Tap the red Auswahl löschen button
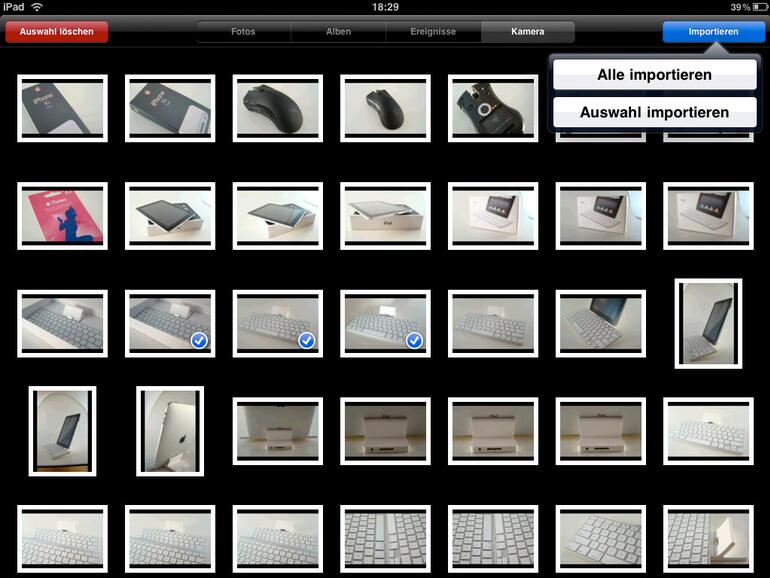Screen dimensions: 770x578 click(56, 31)
